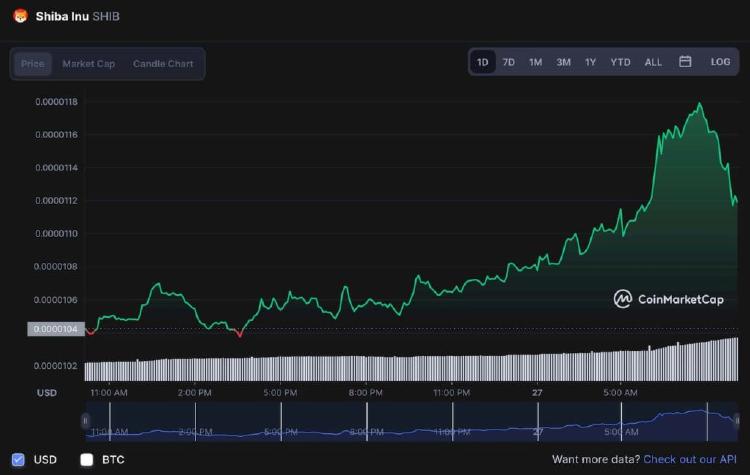
Task: Set chart range to 1M
Action: [x=536, y=62]
